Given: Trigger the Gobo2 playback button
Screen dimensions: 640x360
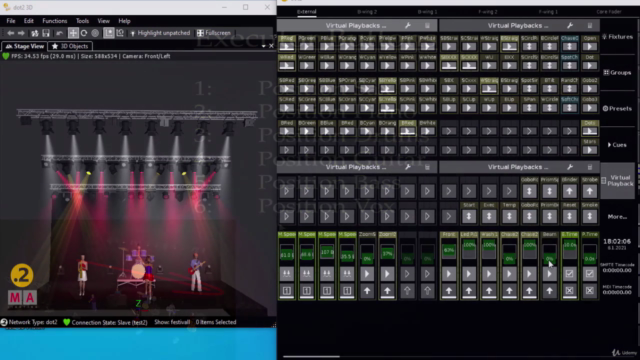Looking at the screenshot, I should tap(589, 86).
